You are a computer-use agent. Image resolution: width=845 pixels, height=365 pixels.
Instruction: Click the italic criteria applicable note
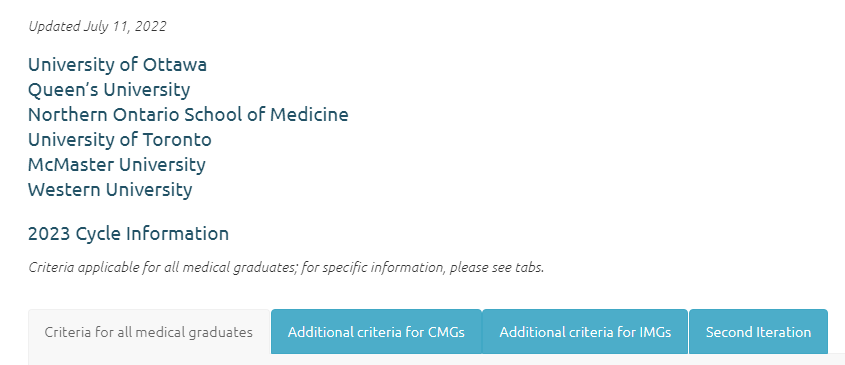[x=286, y=267]
